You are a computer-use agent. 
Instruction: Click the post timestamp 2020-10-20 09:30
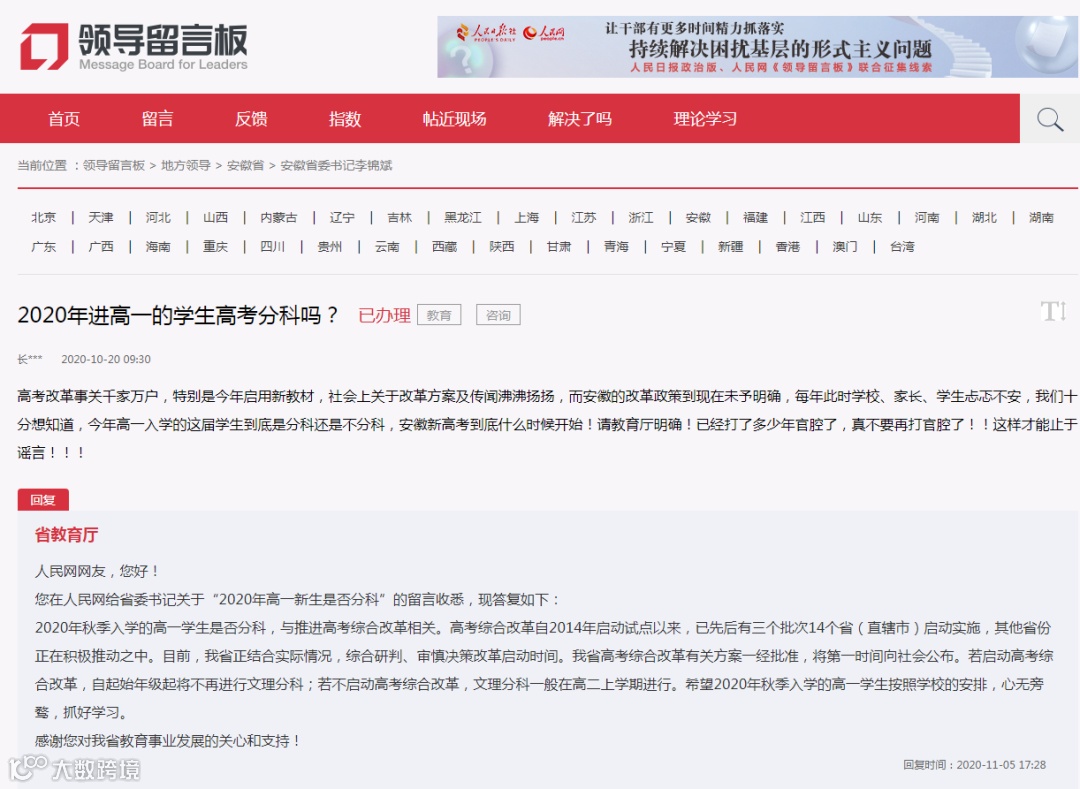tap(106, 359)
